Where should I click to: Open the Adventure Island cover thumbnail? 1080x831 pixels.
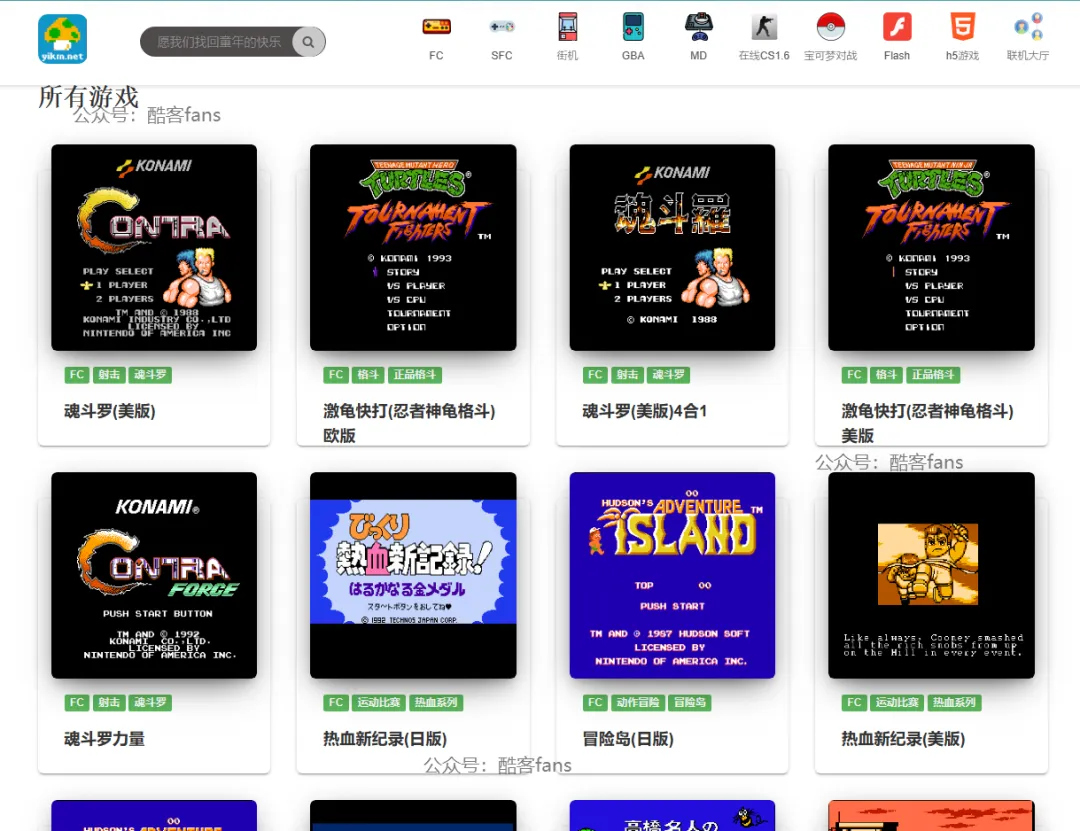tap(672, 575)
